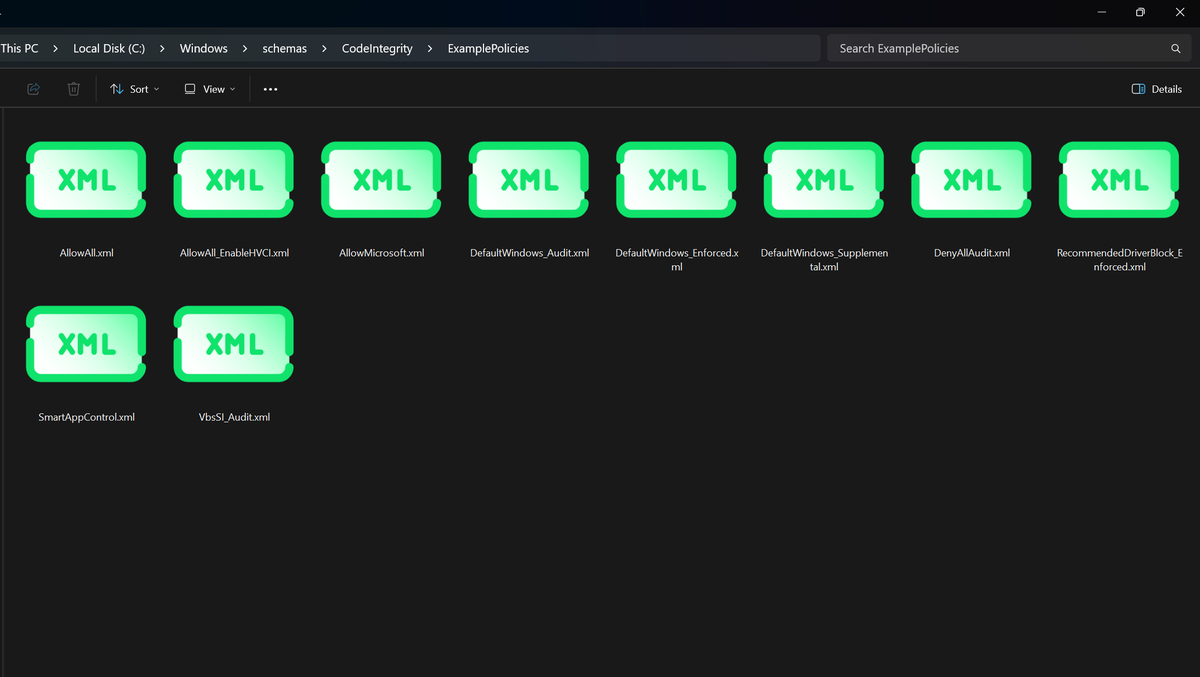The height and width of the screenshot is (677, 1200).
Task: Click the RecommendedDriverBlock_Enforced.xml file name
Action: (x=1119, y=260)
